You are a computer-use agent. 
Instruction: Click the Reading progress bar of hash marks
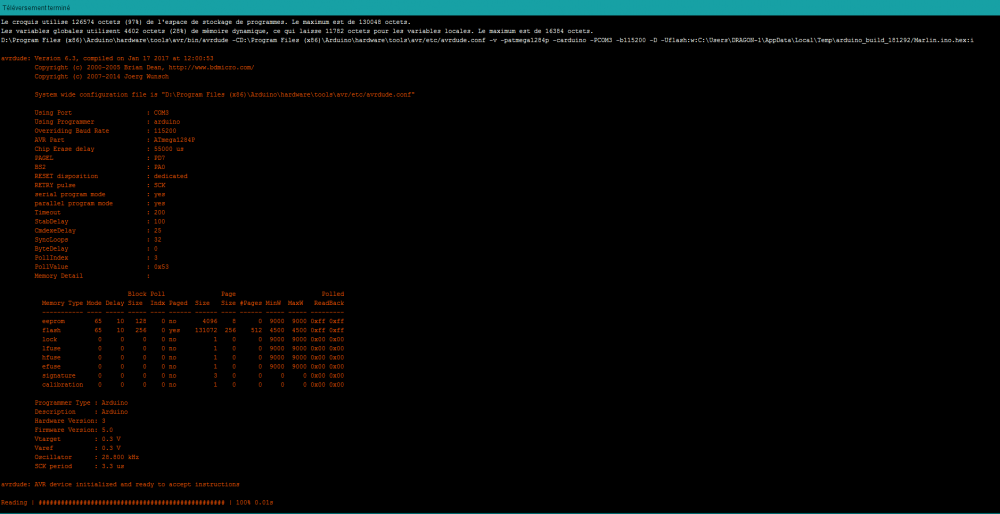(x=131, y=503)
